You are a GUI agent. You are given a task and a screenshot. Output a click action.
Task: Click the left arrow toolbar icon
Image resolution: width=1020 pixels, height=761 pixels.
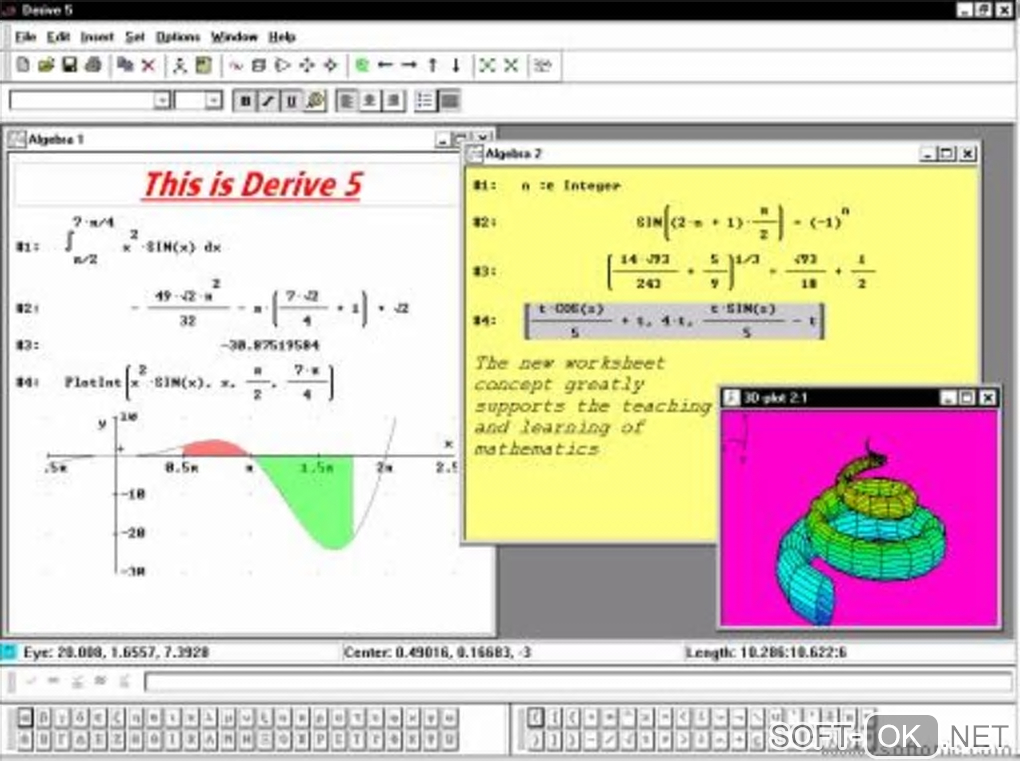click(386, 65)
